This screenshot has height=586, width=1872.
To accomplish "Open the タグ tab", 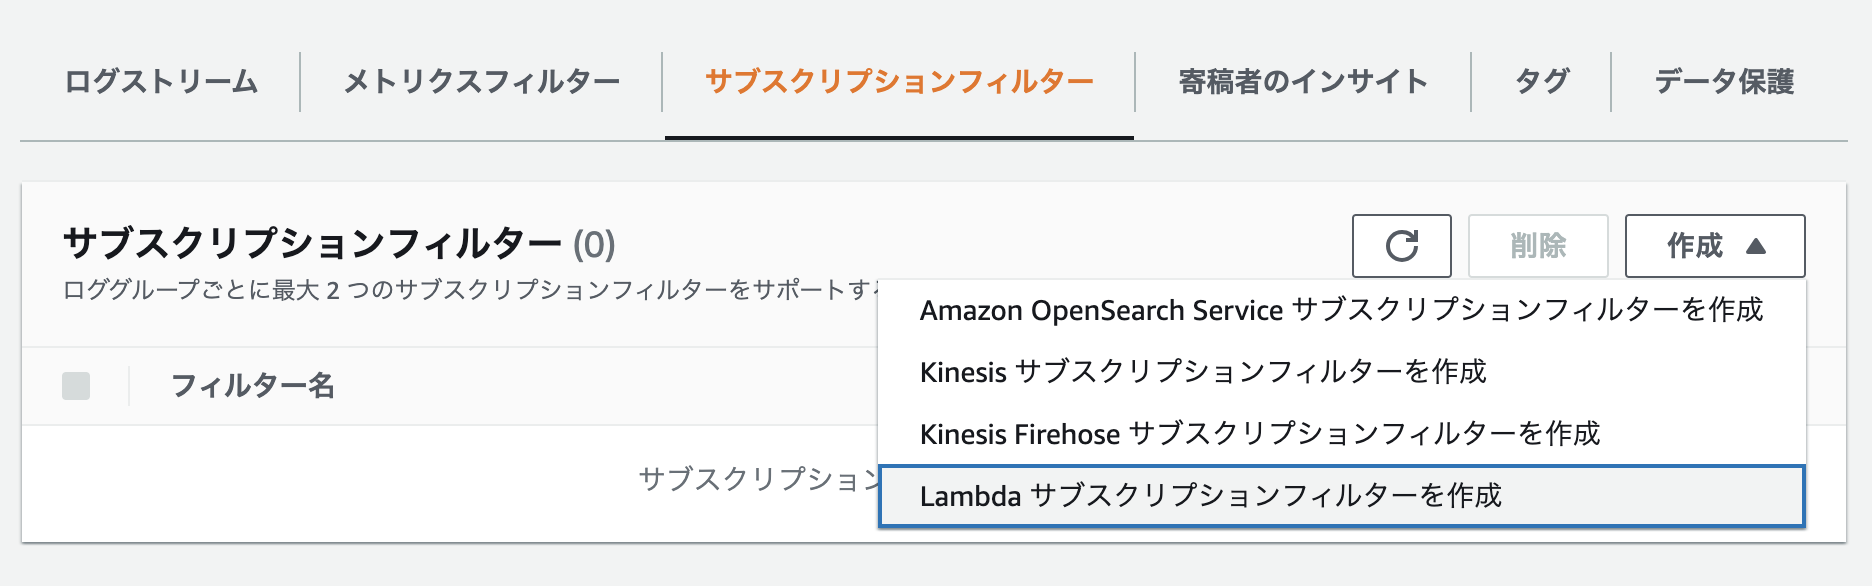I will click(x=1541, y=82).
